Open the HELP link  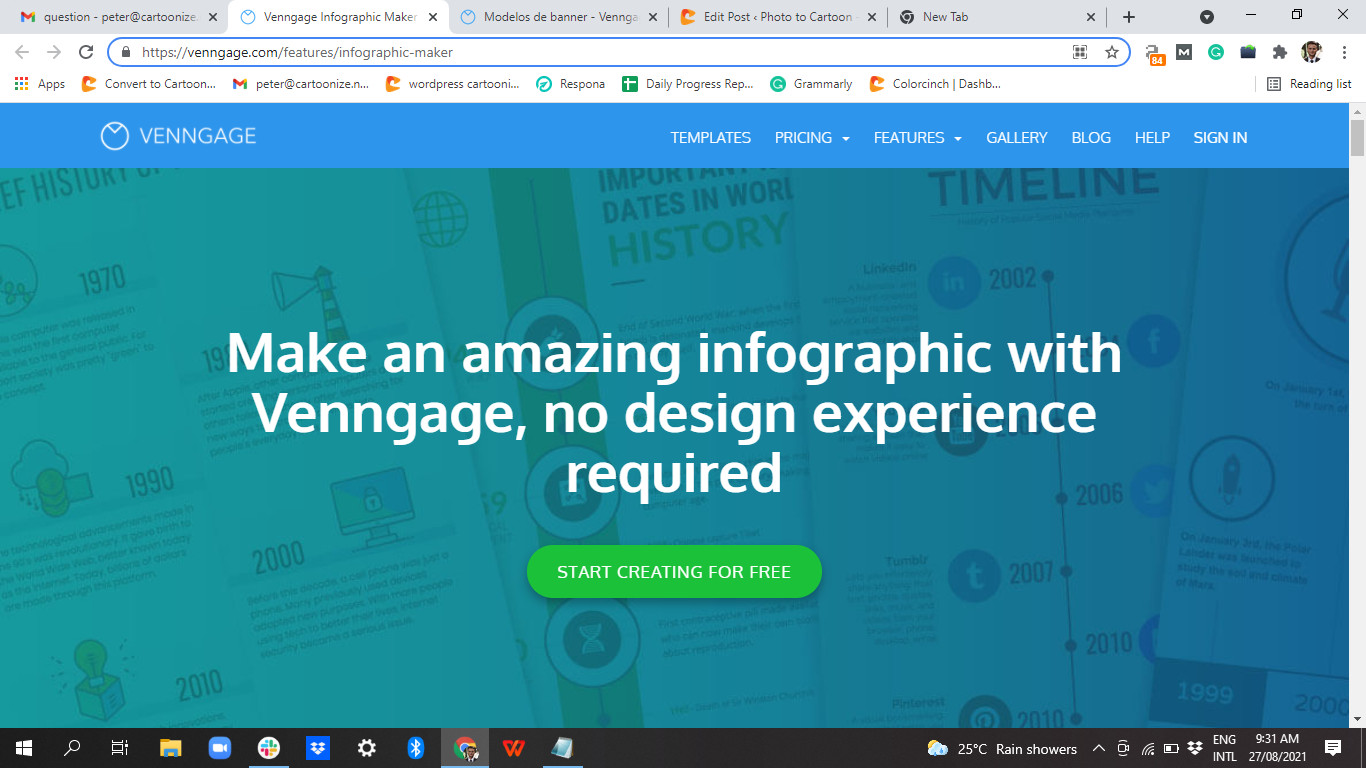(x=1152, y=138)
